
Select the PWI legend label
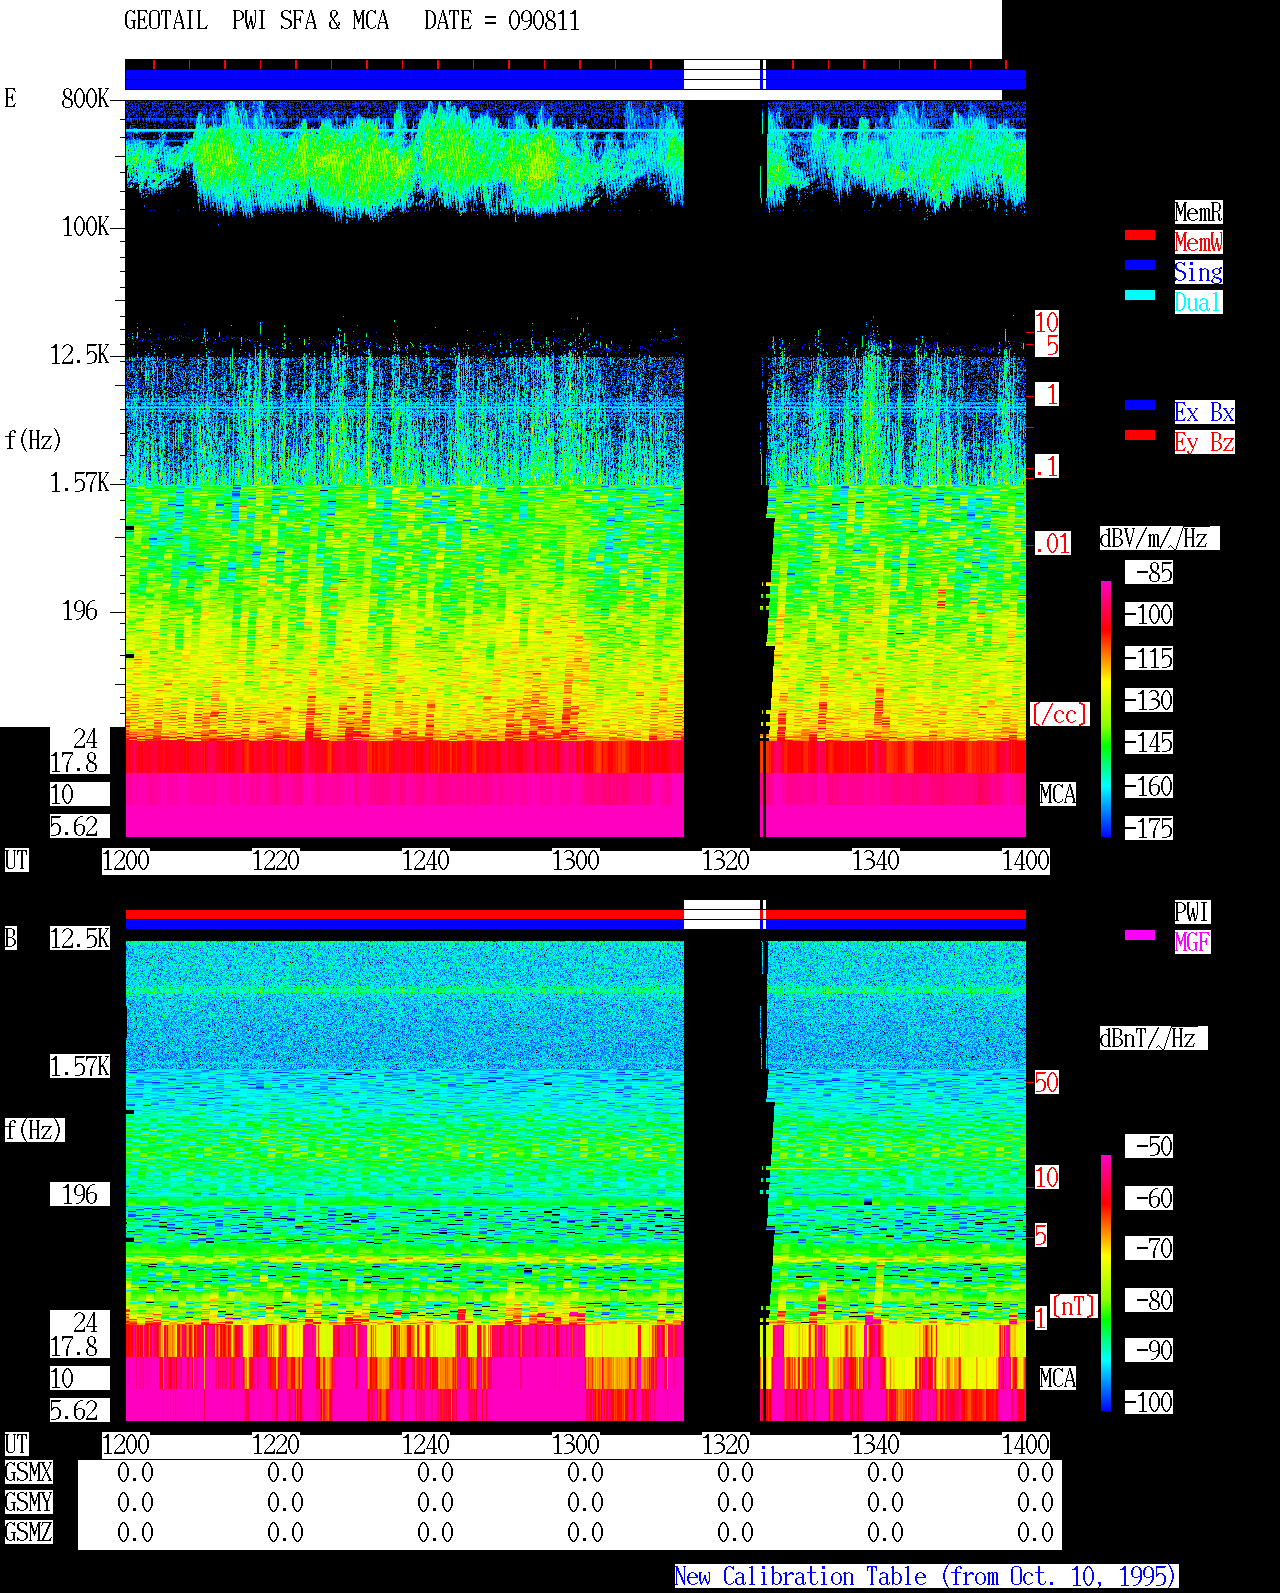coord(1192,912)
